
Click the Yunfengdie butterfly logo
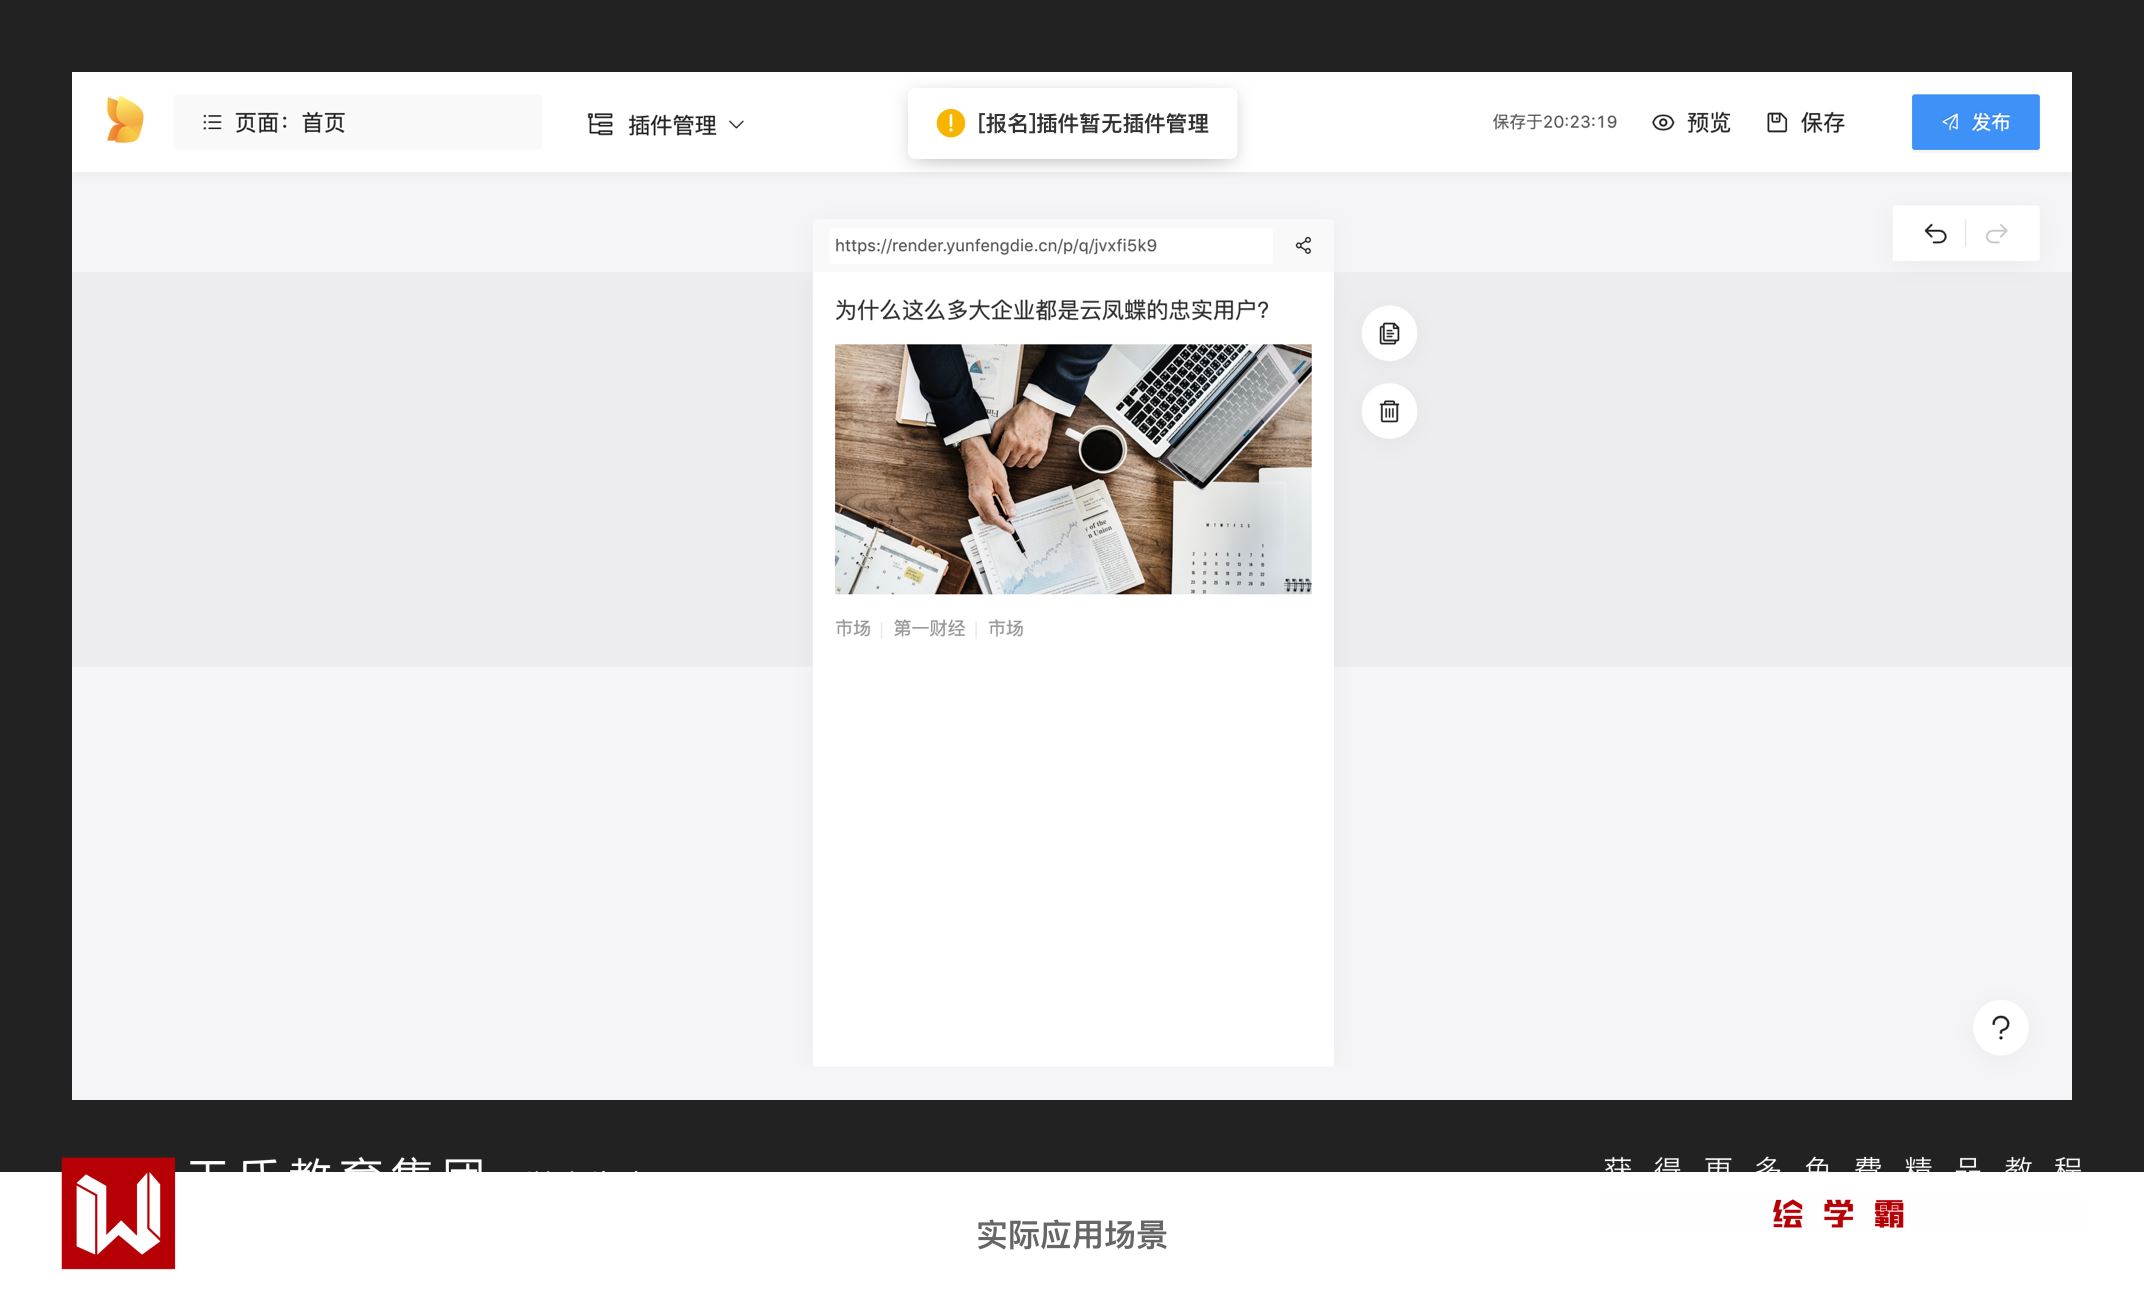coord(125,121)
